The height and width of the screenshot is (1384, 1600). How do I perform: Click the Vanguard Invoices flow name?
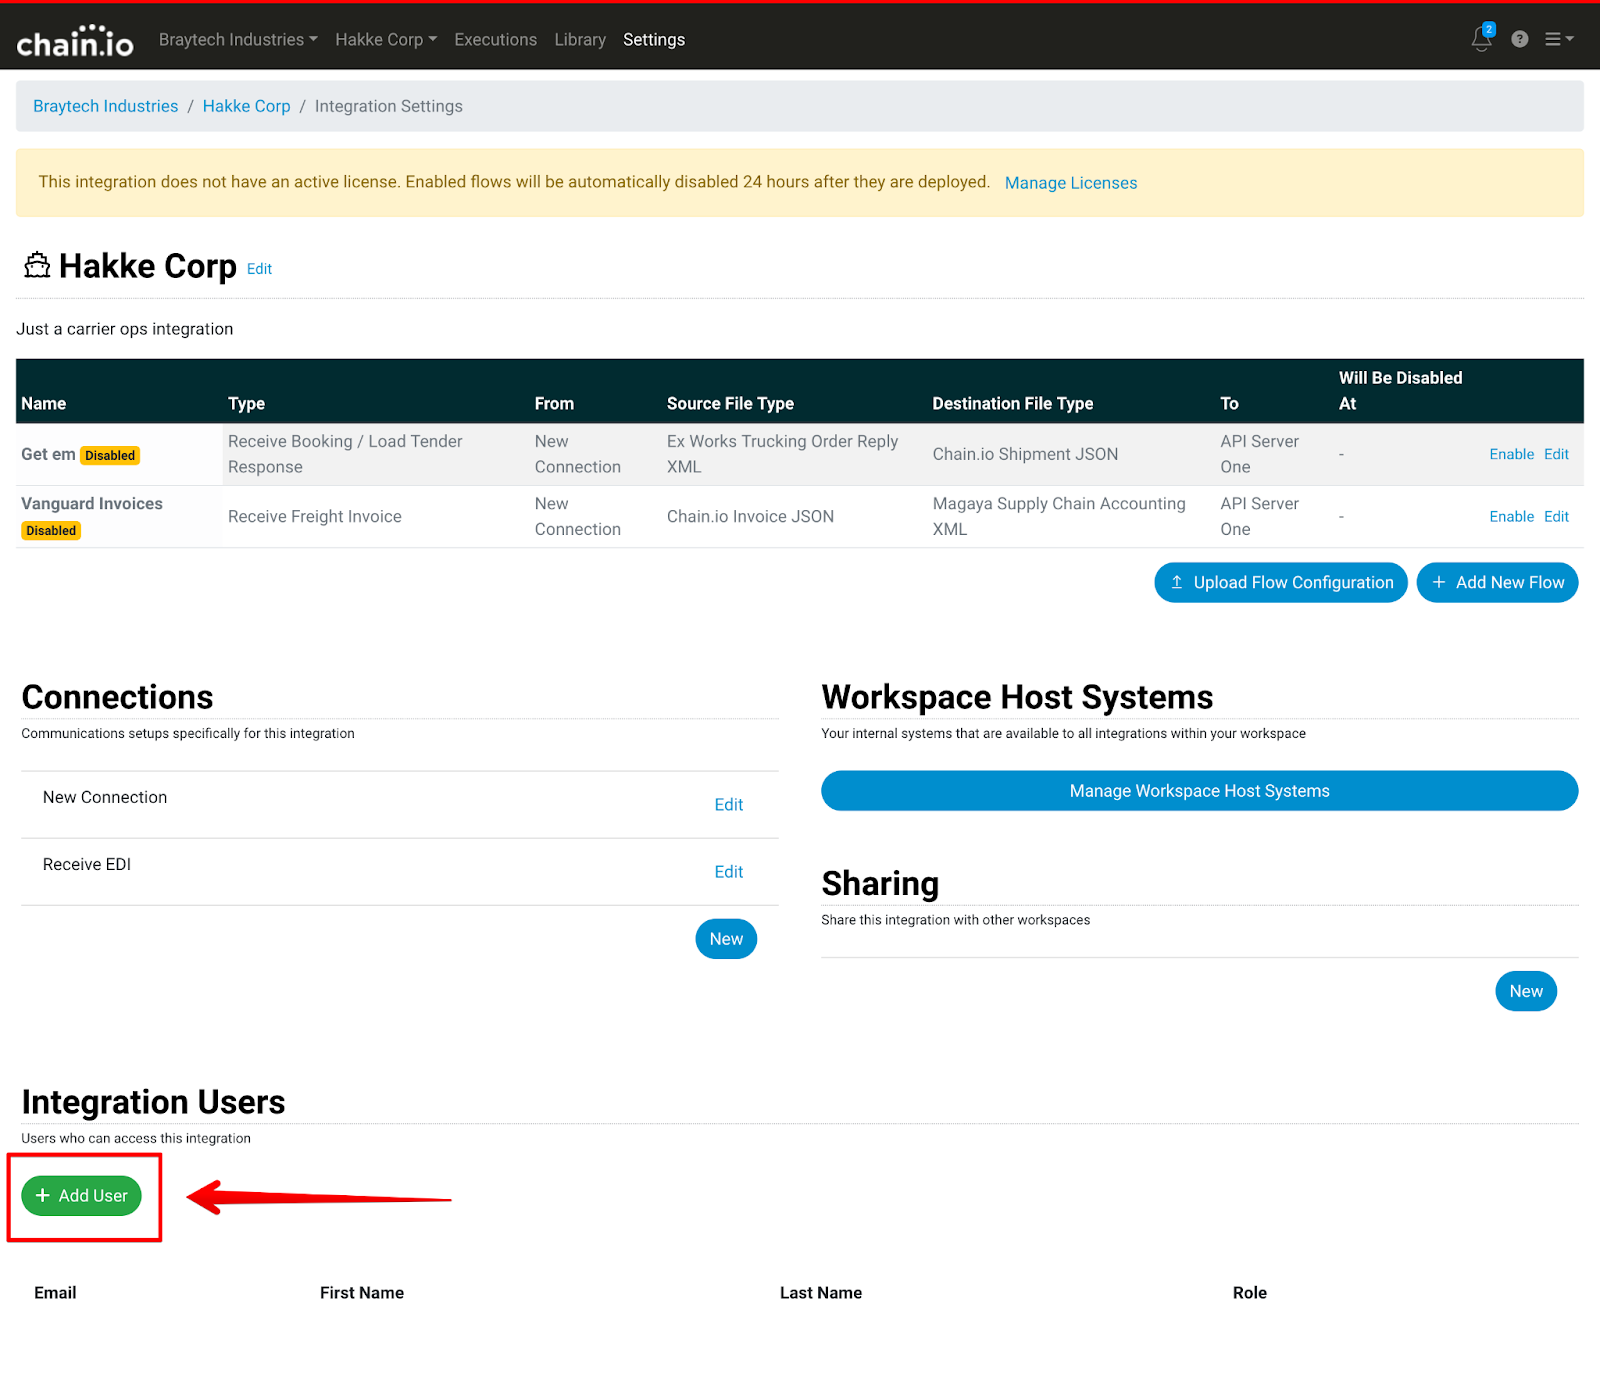point(92,503)
